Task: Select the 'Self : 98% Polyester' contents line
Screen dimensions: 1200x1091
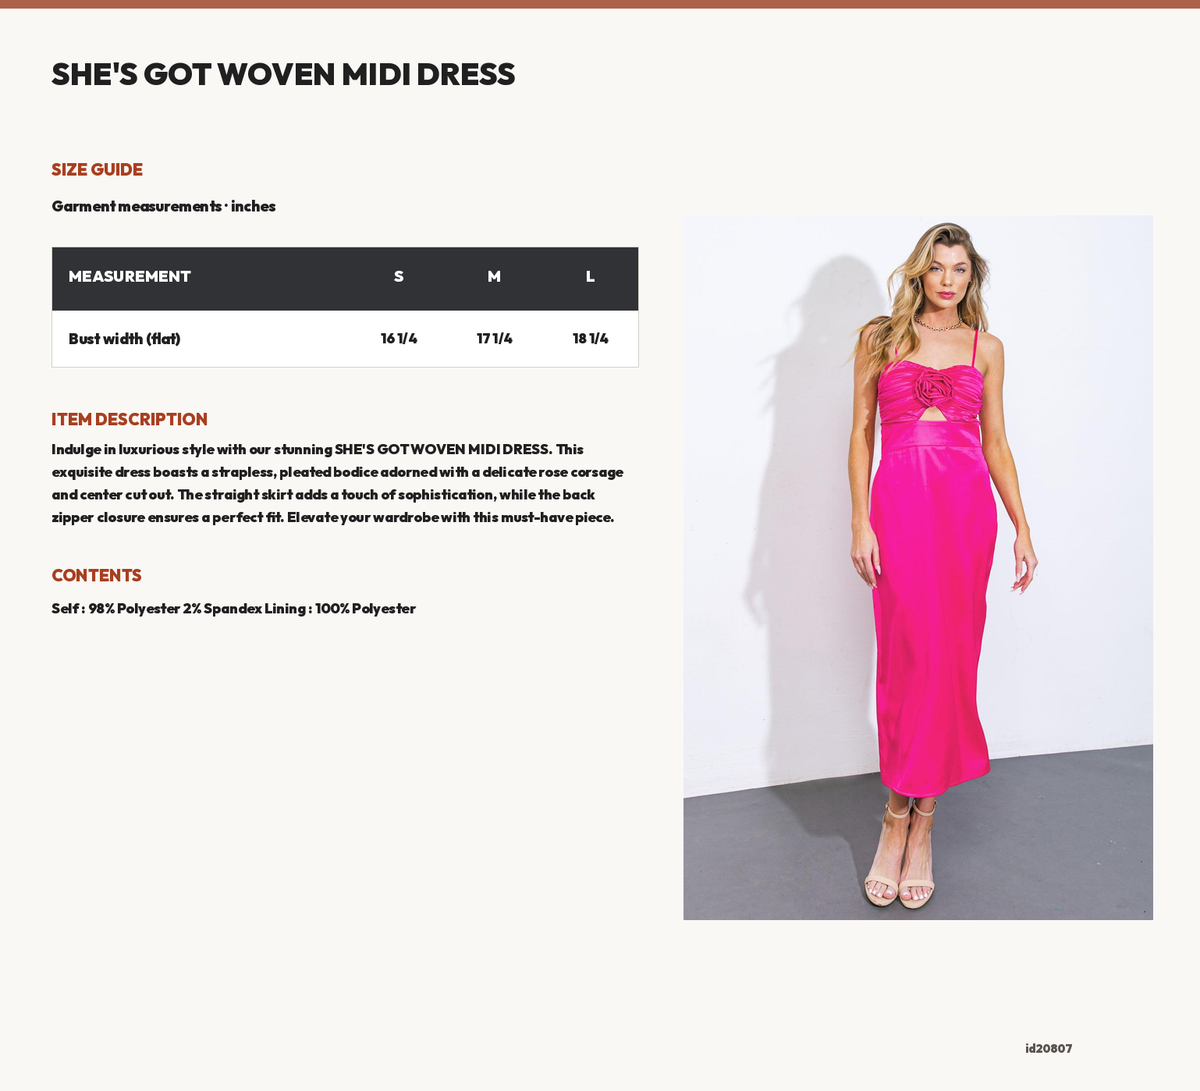Action: click(234, 609)
